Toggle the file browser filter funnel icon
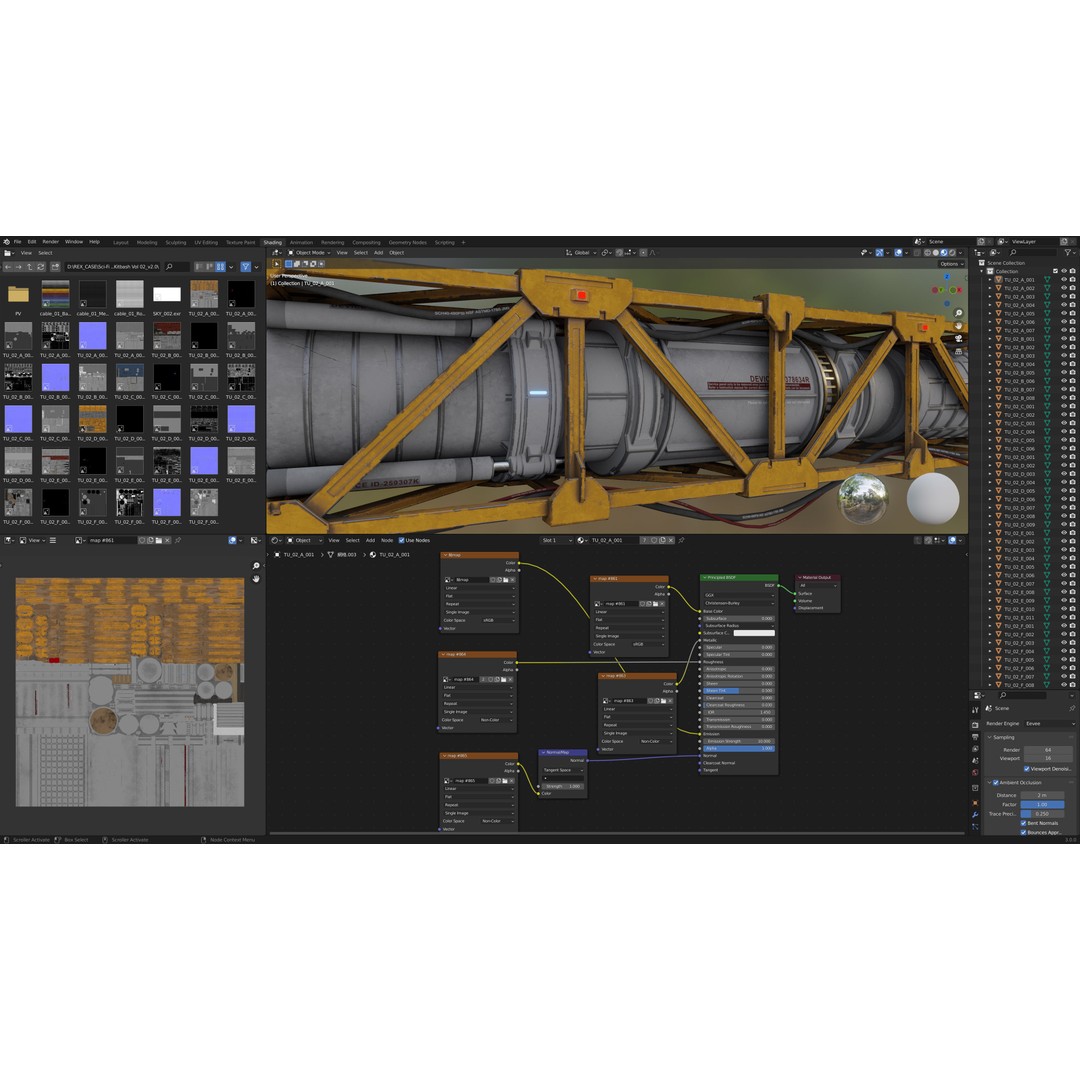 point(245,267)
